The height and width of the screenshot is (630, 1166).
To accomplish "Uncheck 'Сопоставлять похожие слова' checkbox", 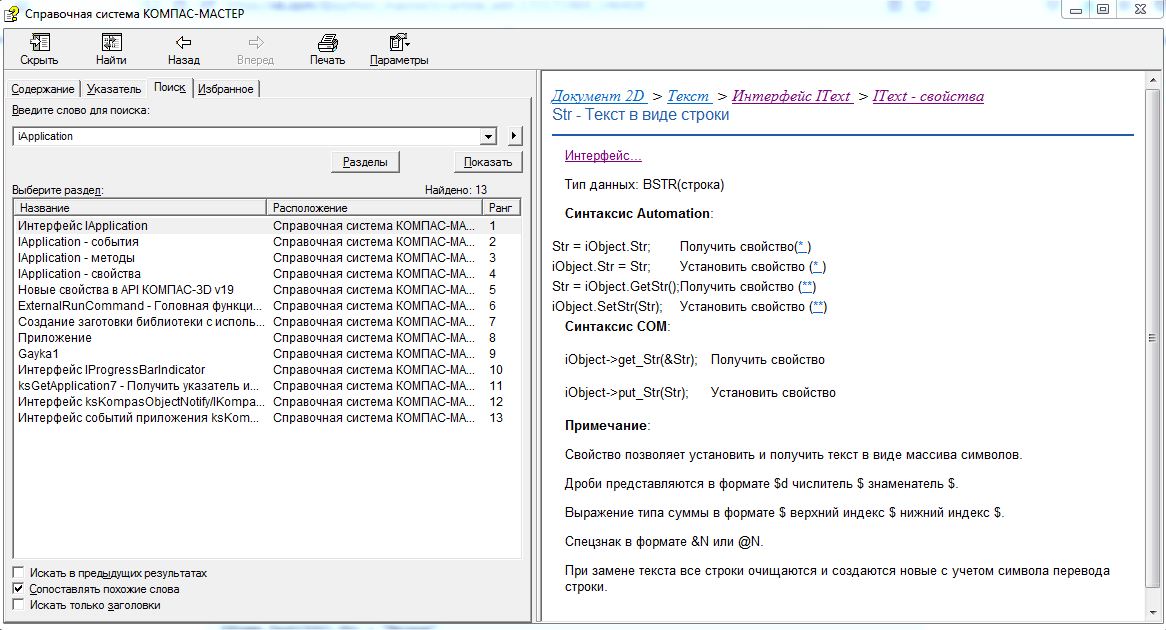I will 19,588.
